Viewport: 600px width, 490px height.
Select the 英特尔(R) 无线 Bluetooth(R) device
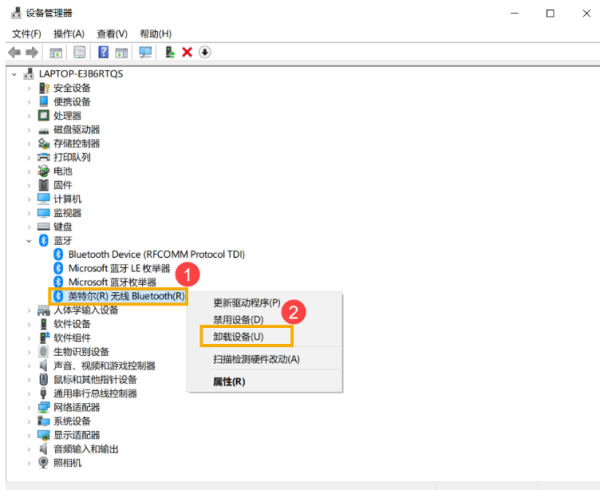(x=126, y=296)
